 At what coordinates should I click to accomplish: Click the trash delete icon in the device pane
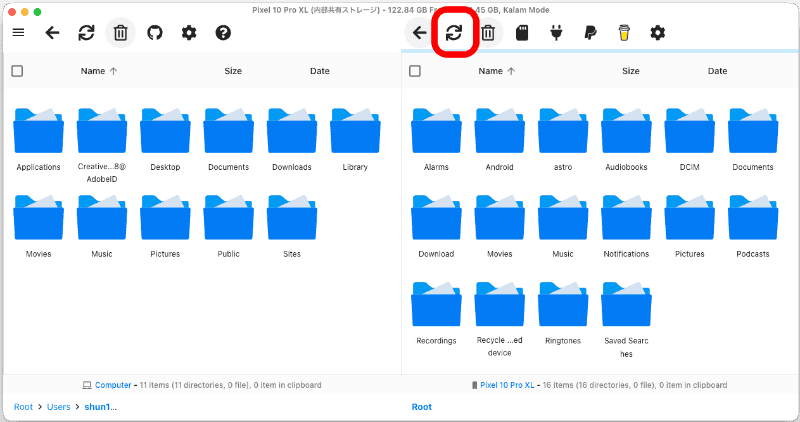click(488, 33)
